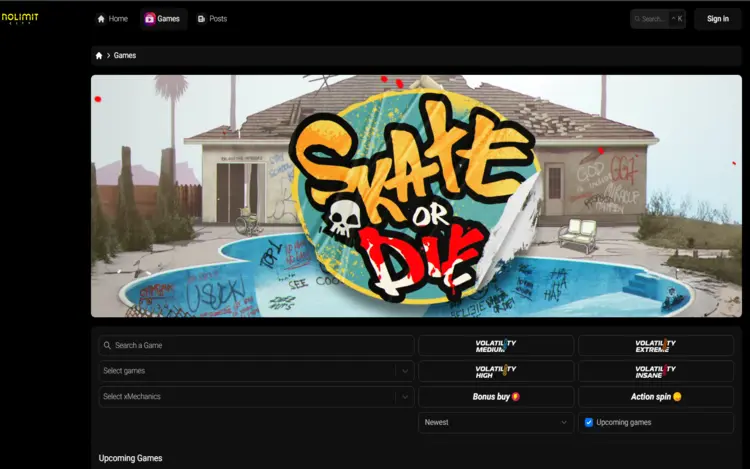Open the Select games dropdown
The image size is (750, 469).
point(256,371)
